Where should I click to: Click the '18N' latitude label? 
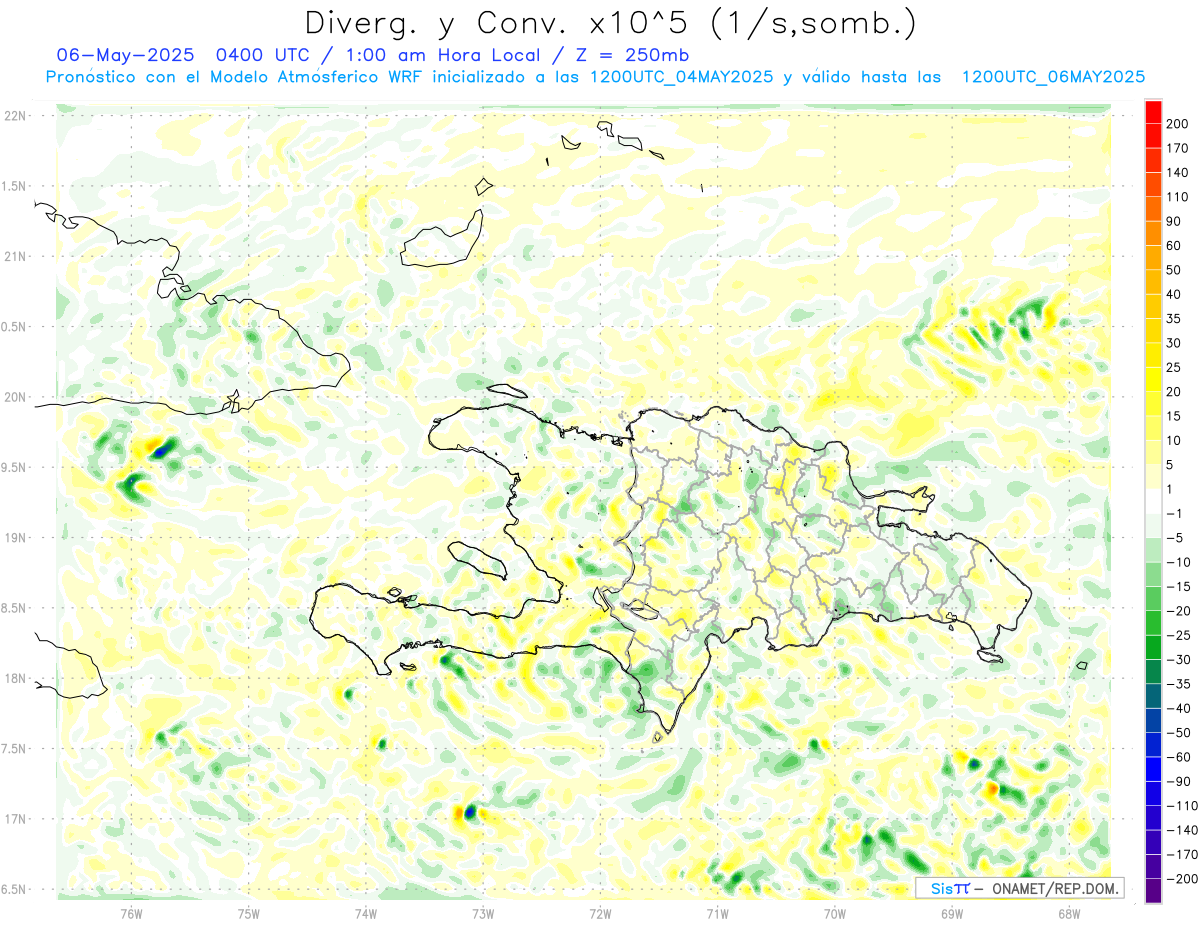14,679
